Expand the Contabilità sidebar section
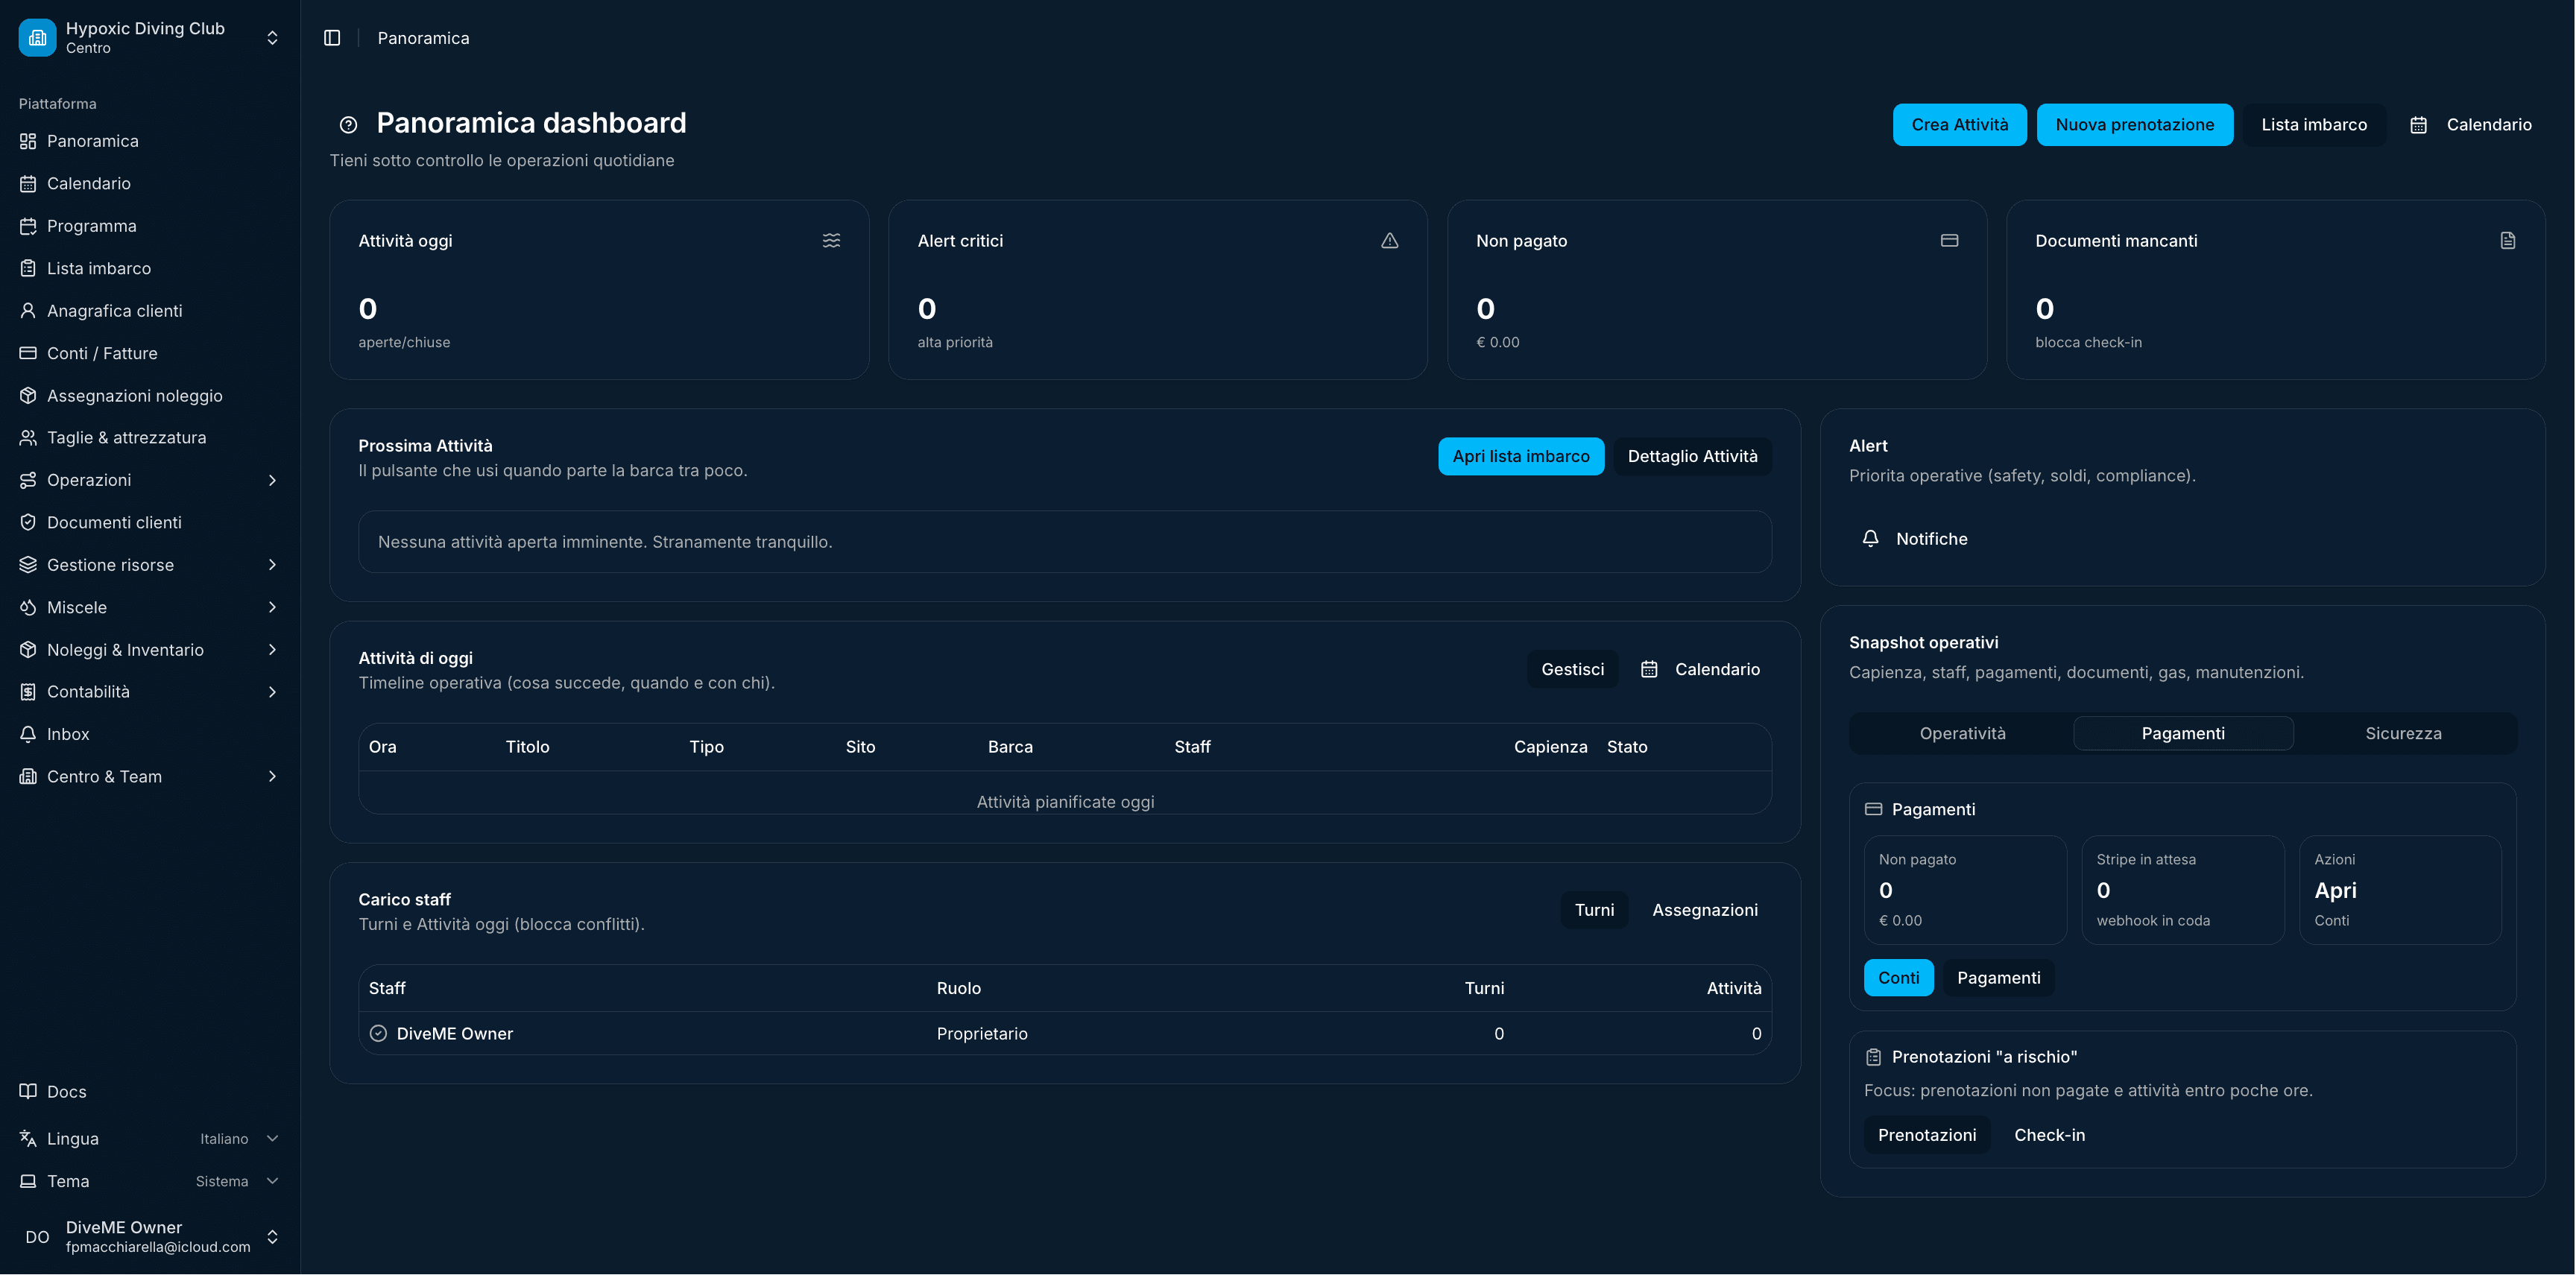This screenshot has height=1275, width=2576. pyautogui.click(x=150, y=692)
